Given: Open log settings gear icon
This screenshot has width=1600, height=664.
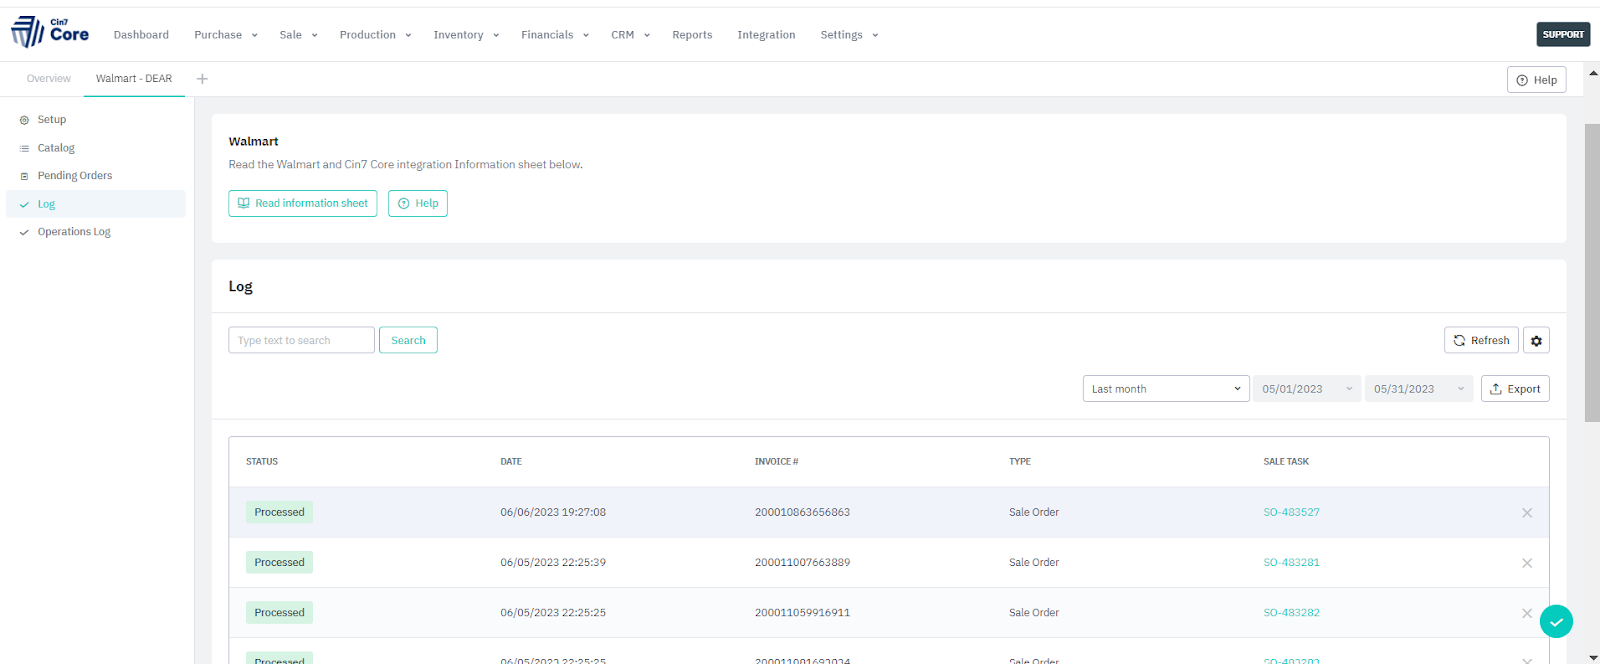Looking at the screenshot, I should (1536, 341).
